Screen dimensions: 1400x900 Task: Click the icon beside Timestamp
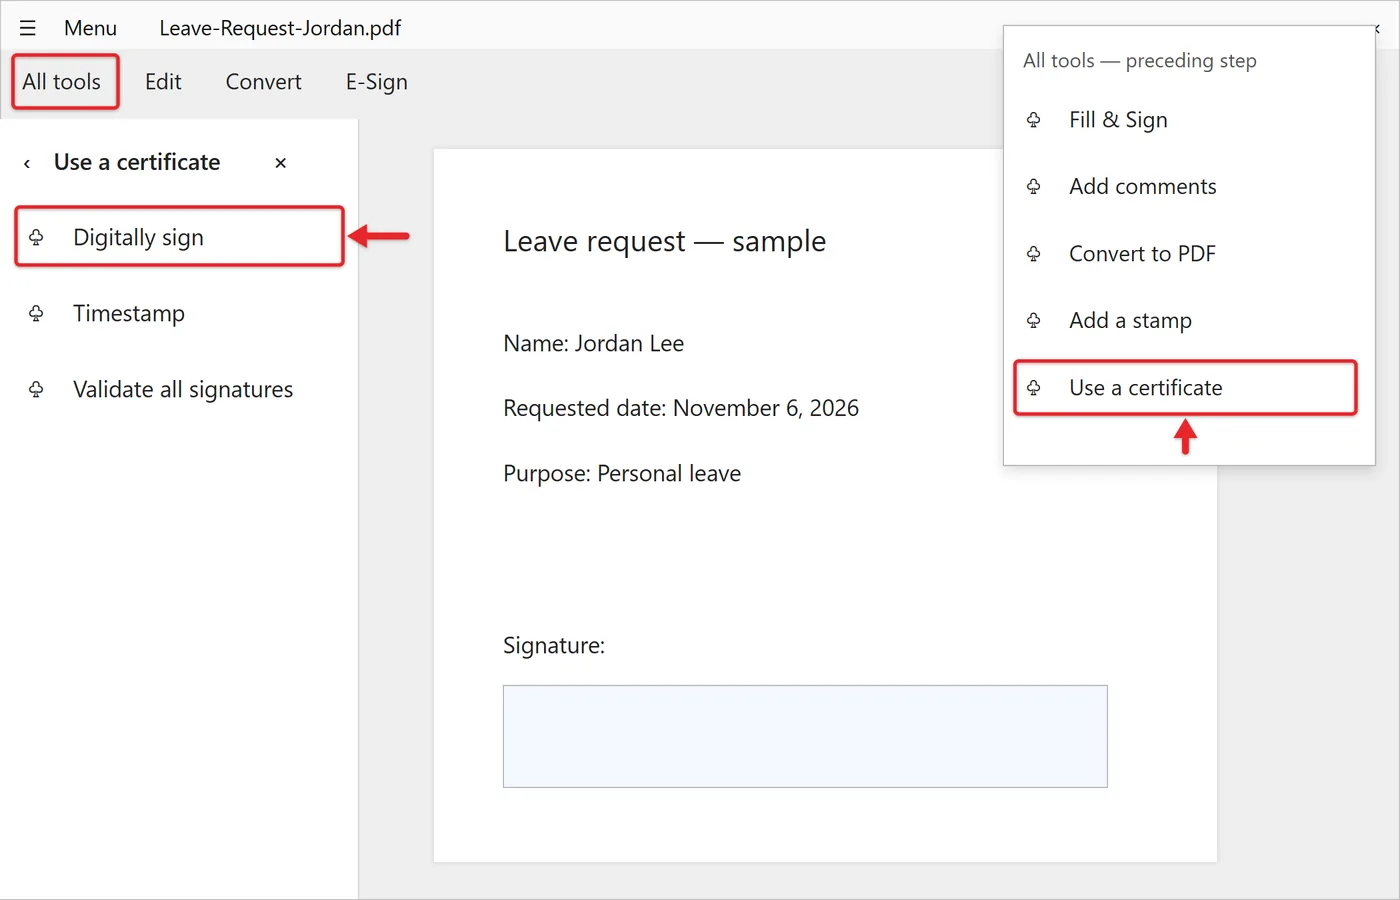pos(36,313)
